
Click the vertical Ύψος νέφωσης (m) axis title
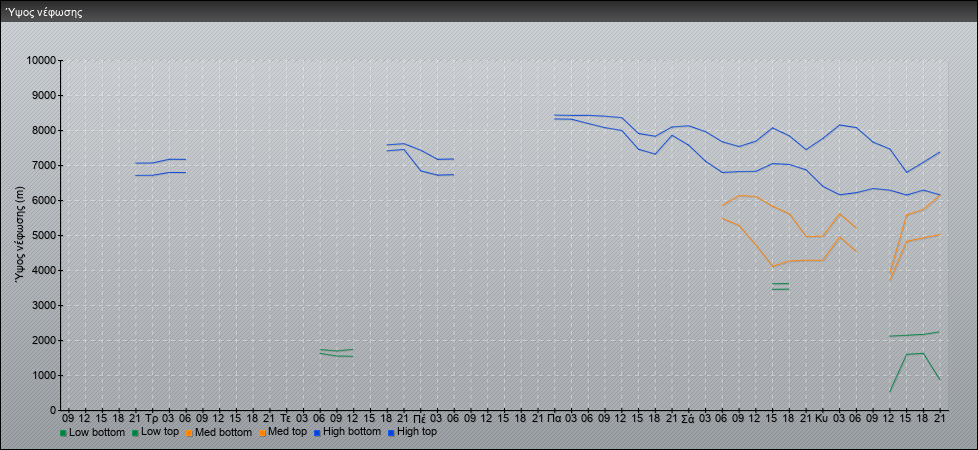[x=19, y=235]
